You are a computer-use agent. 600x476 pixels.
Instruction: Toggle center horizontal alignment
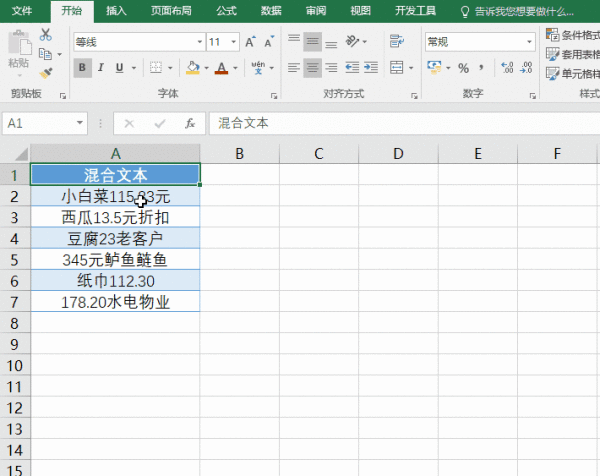pyautogui.click(x=313, y=68)
